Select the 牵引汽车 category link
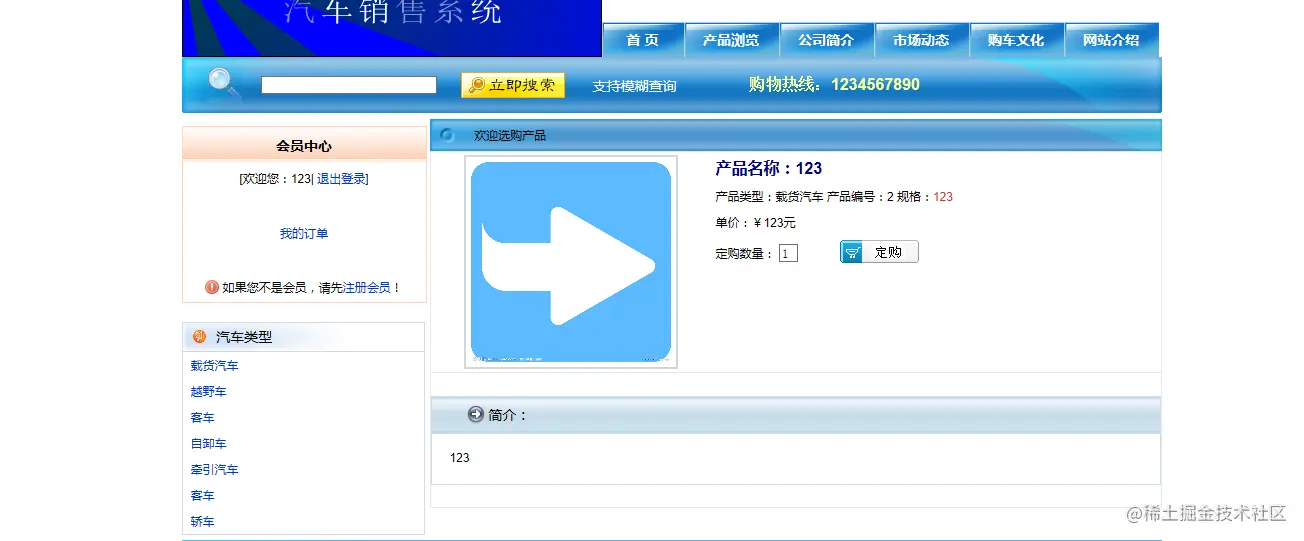The width and height of the screenshot is (1304, 541). [x=215, y=470]
